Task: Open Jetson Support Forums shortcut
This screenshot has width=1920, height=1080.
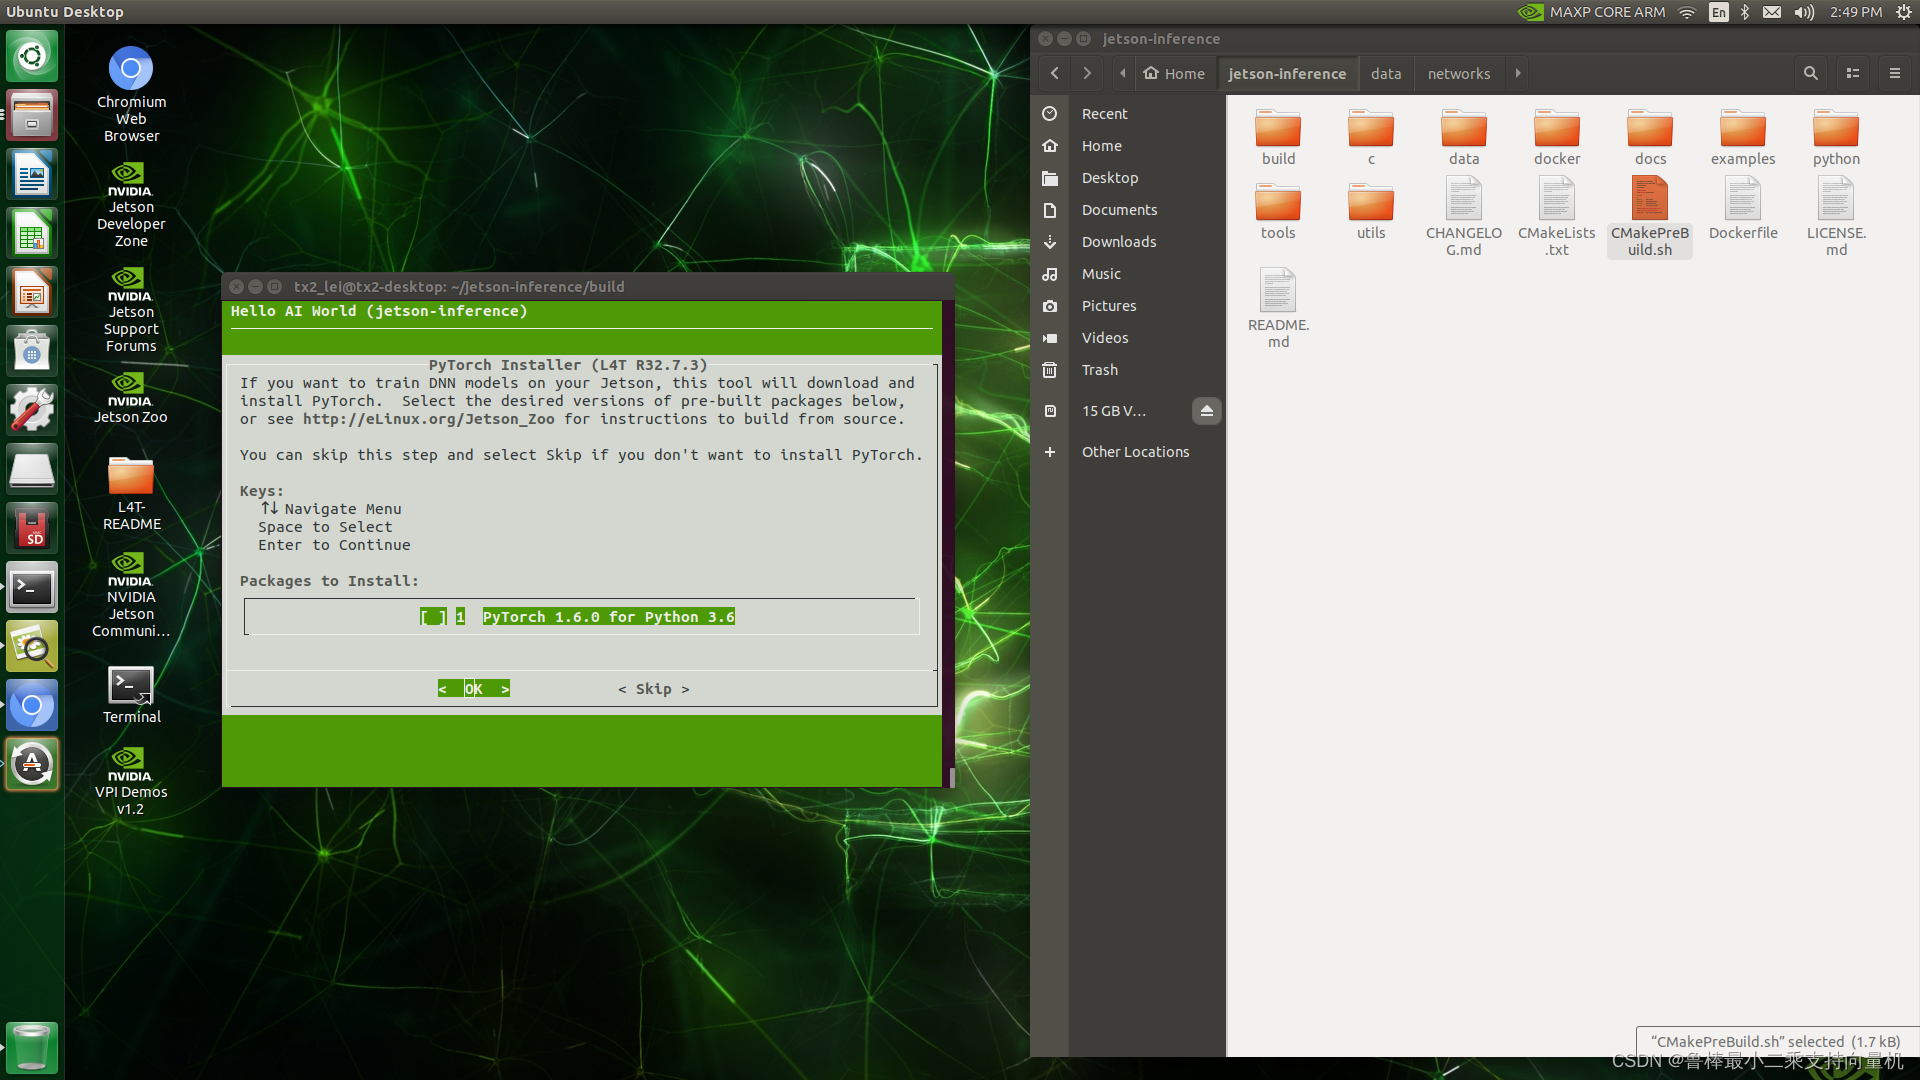Action: pos(131,310)
